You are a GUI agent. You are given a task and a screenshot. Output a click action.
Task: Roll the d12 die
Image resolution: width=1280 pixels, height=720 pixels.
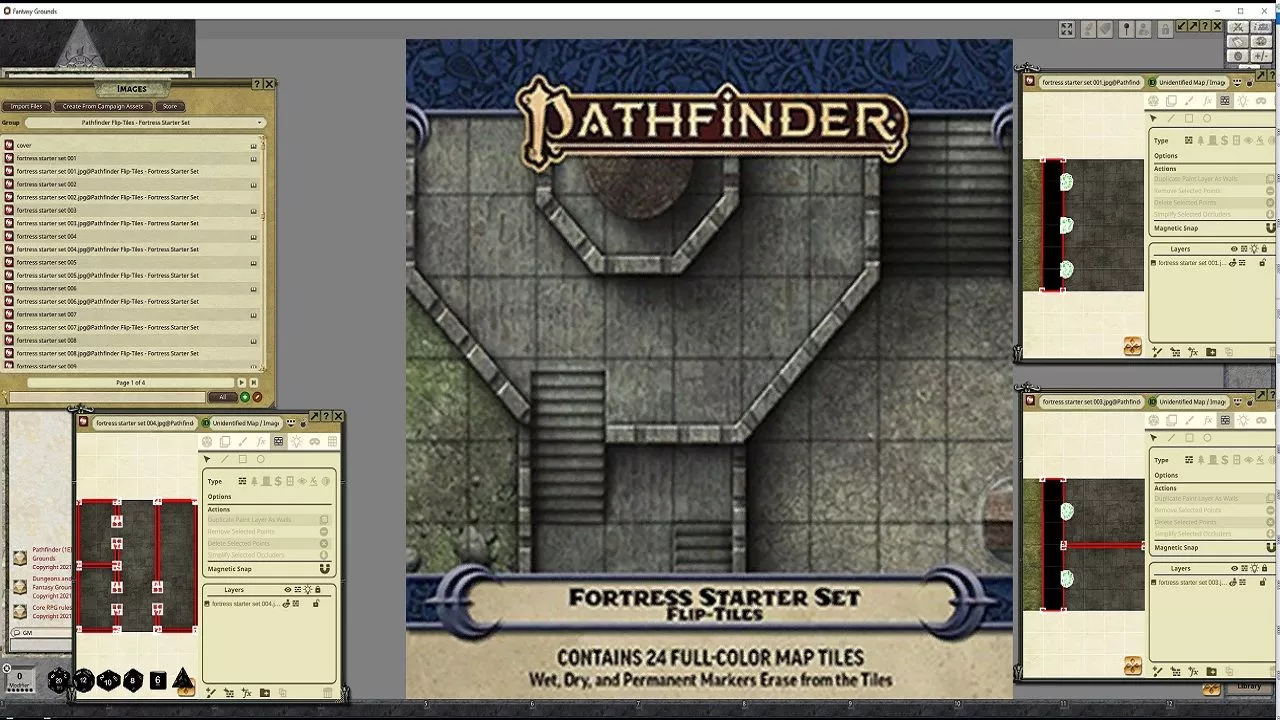[84, 680]
